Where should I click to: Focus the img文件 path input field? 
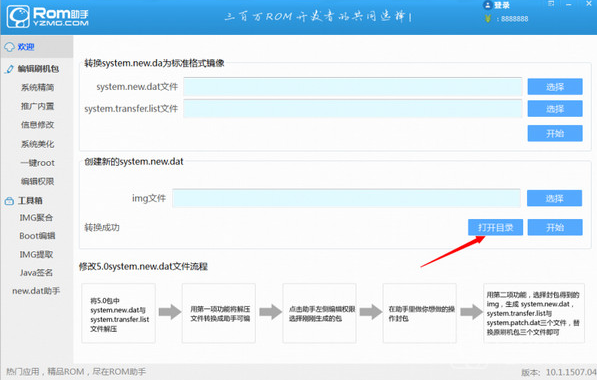pyautogui.click(x=346, y=198)
